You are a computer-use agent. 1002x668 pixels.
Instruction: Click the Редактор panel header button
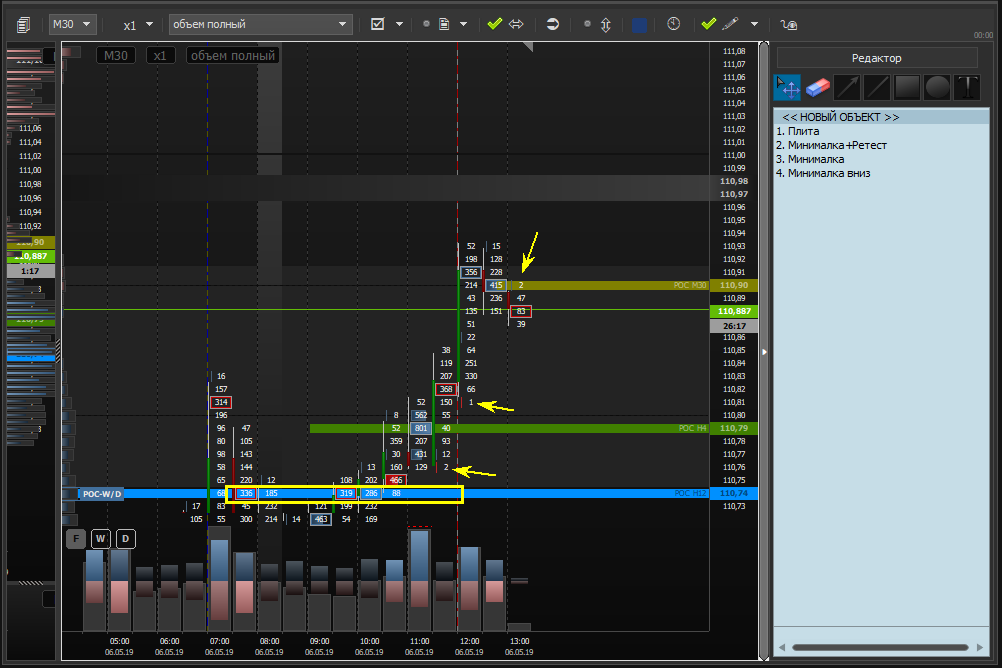pyautogui.click(x=877, y=58)
